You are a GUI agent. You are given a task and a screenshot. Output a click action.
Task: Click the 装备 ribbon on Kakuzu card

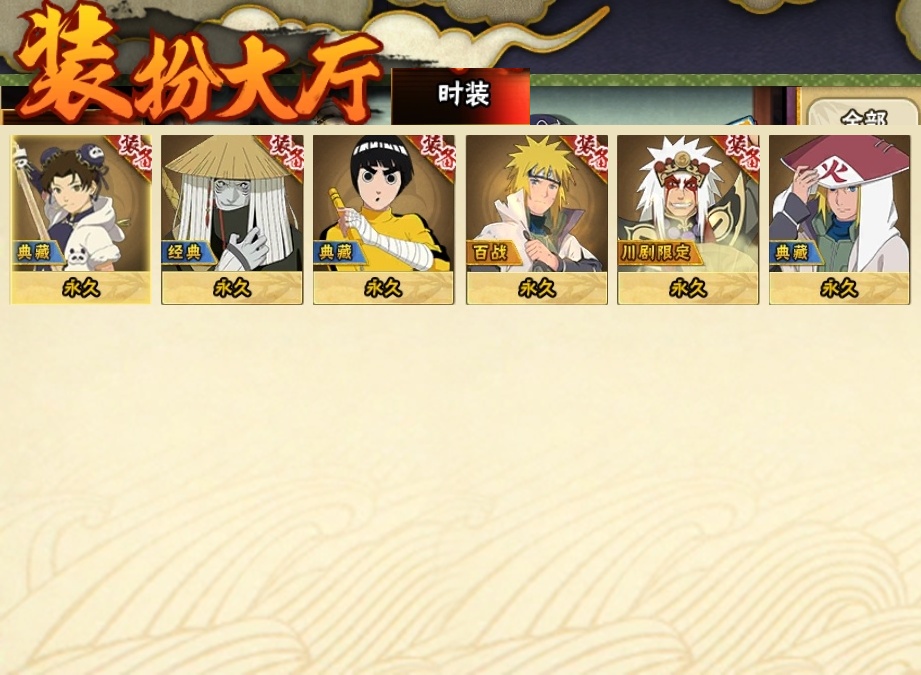click(x=285, y=154)
